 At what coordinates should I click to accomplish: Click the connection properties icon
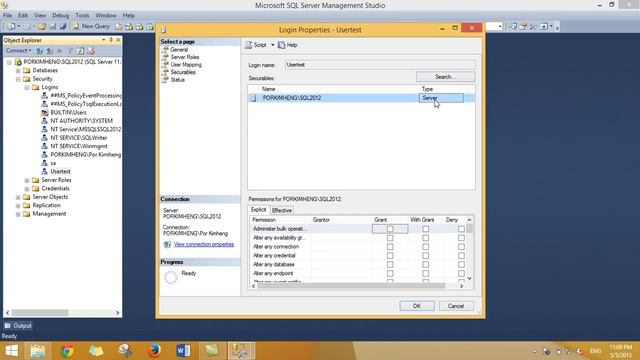[x=167, y=244]
